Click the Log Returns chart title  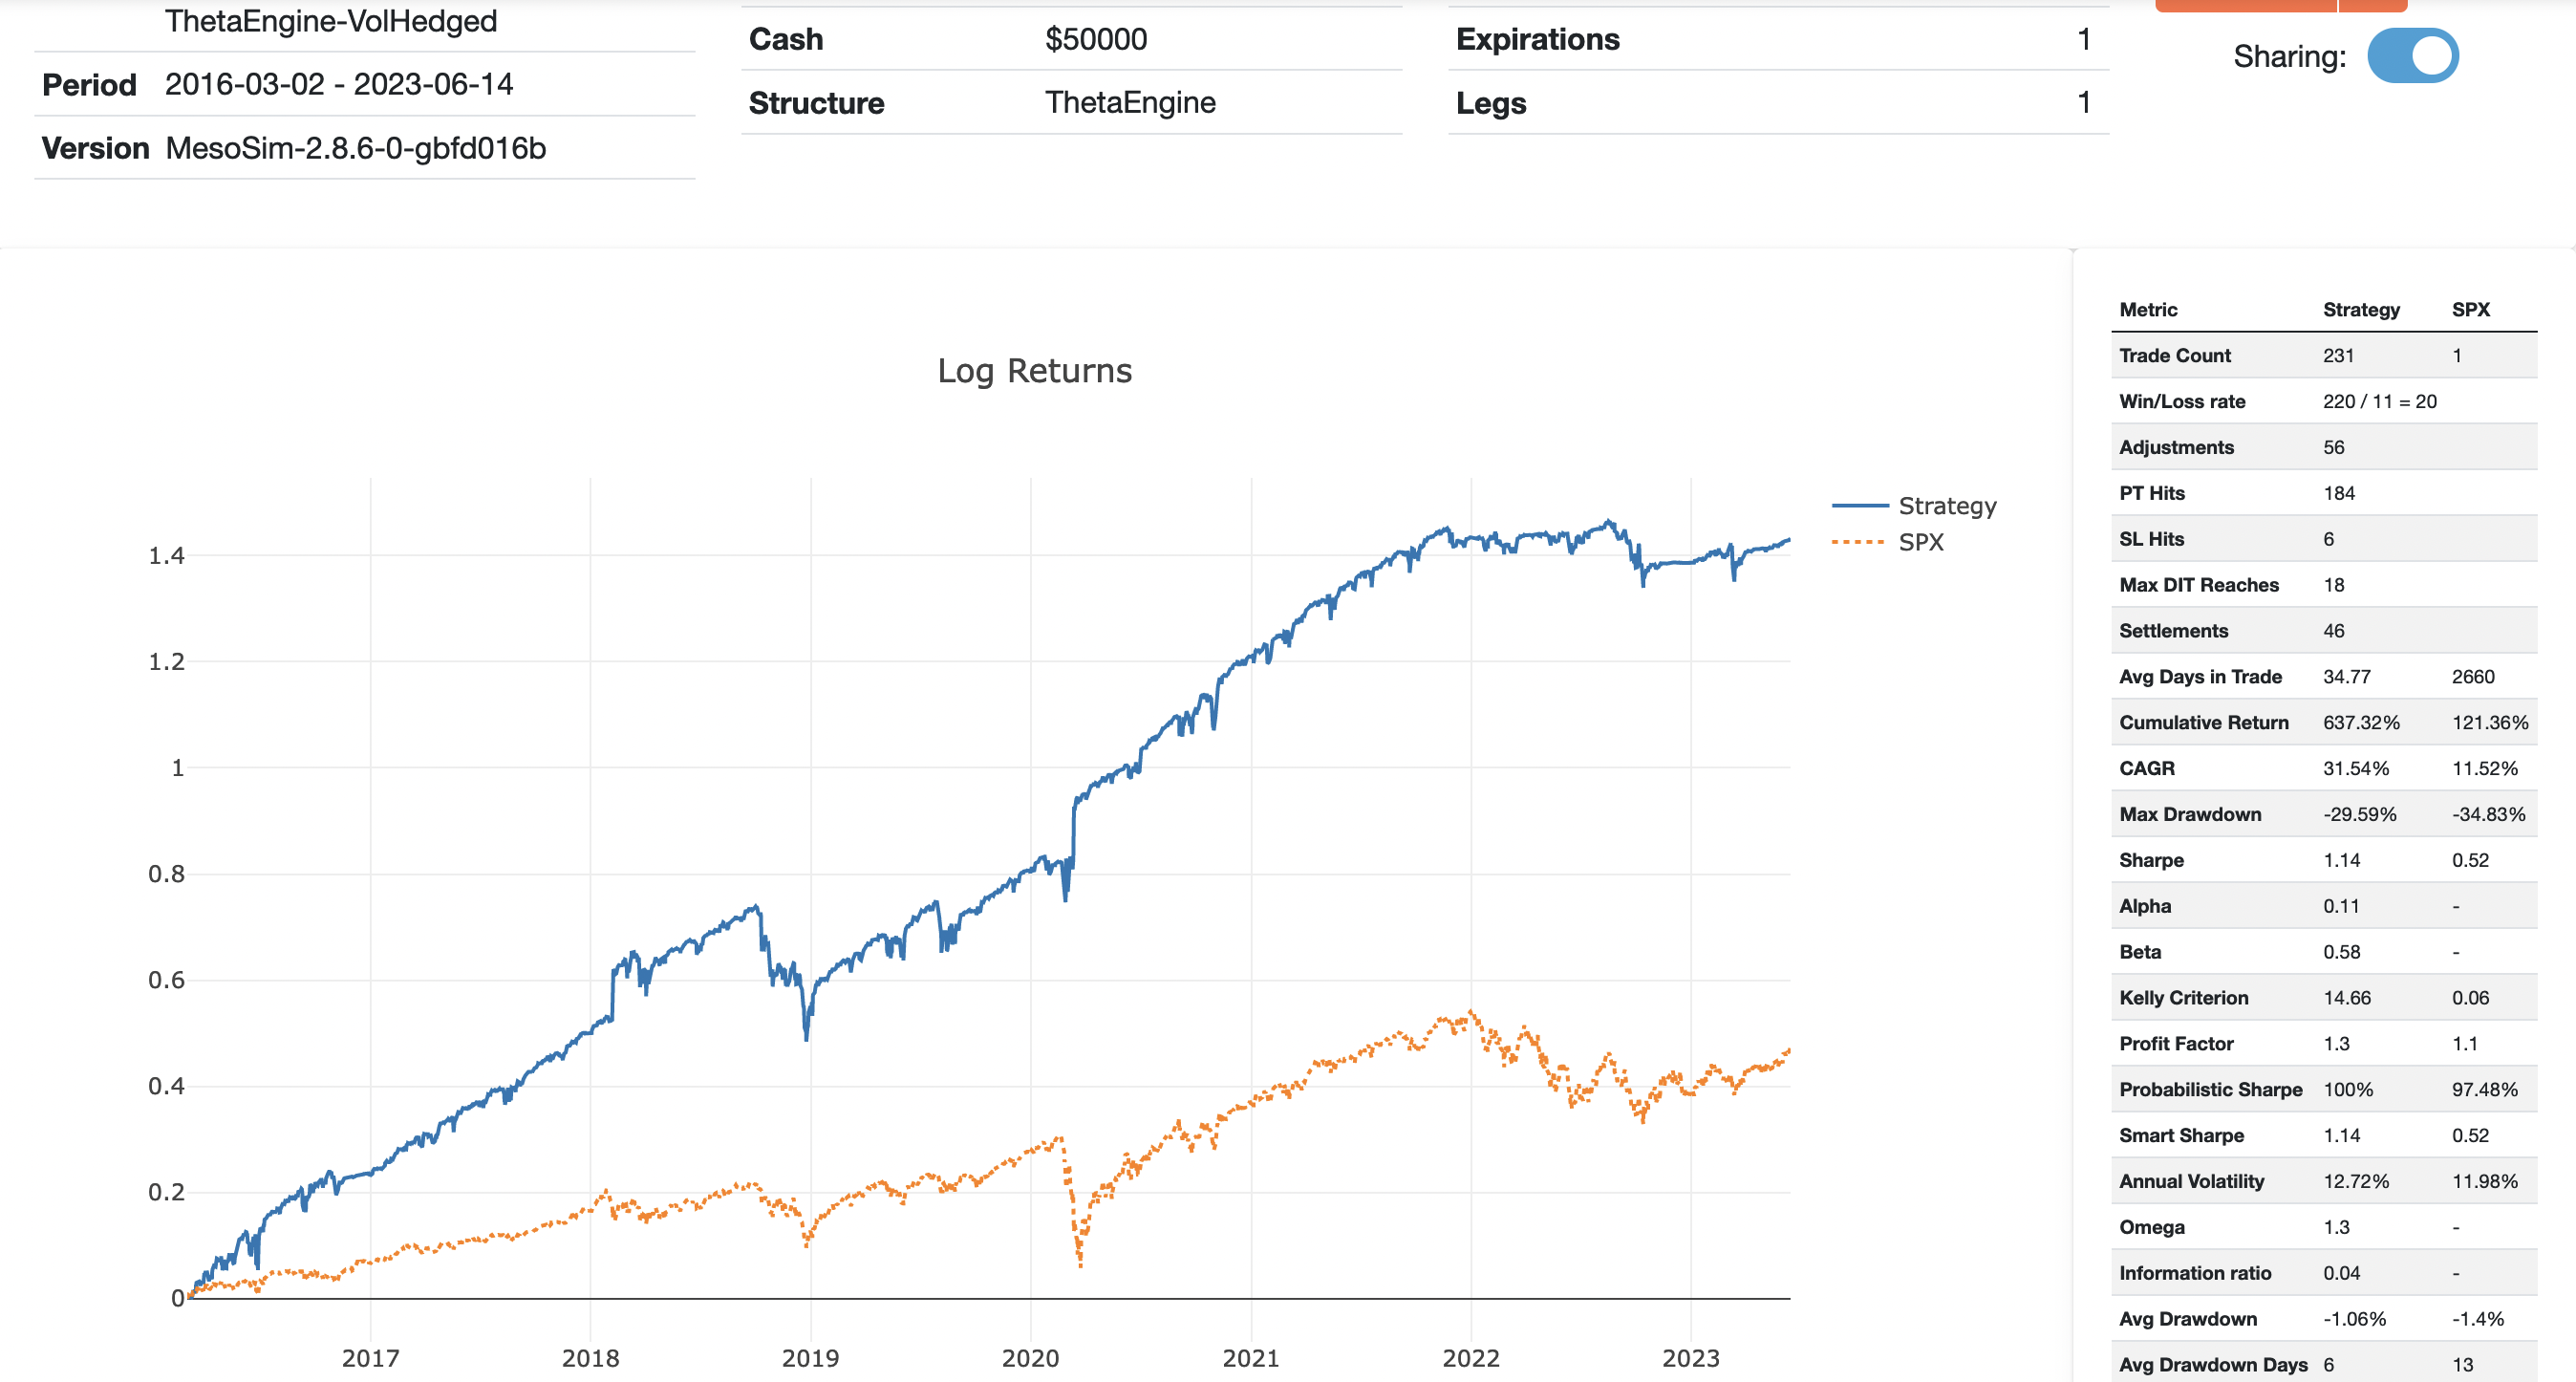pyautogui.click(x=1034, y=370)
